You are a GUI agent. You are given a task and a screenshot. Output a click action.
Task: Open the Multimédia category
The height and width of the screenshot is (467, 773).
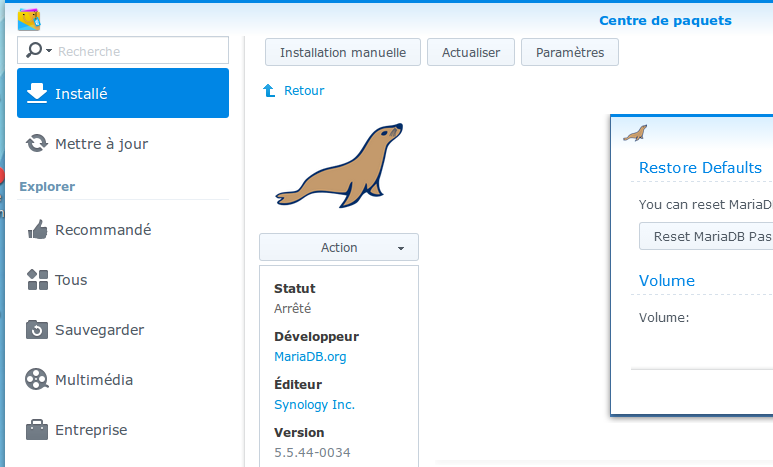(123, 380)
